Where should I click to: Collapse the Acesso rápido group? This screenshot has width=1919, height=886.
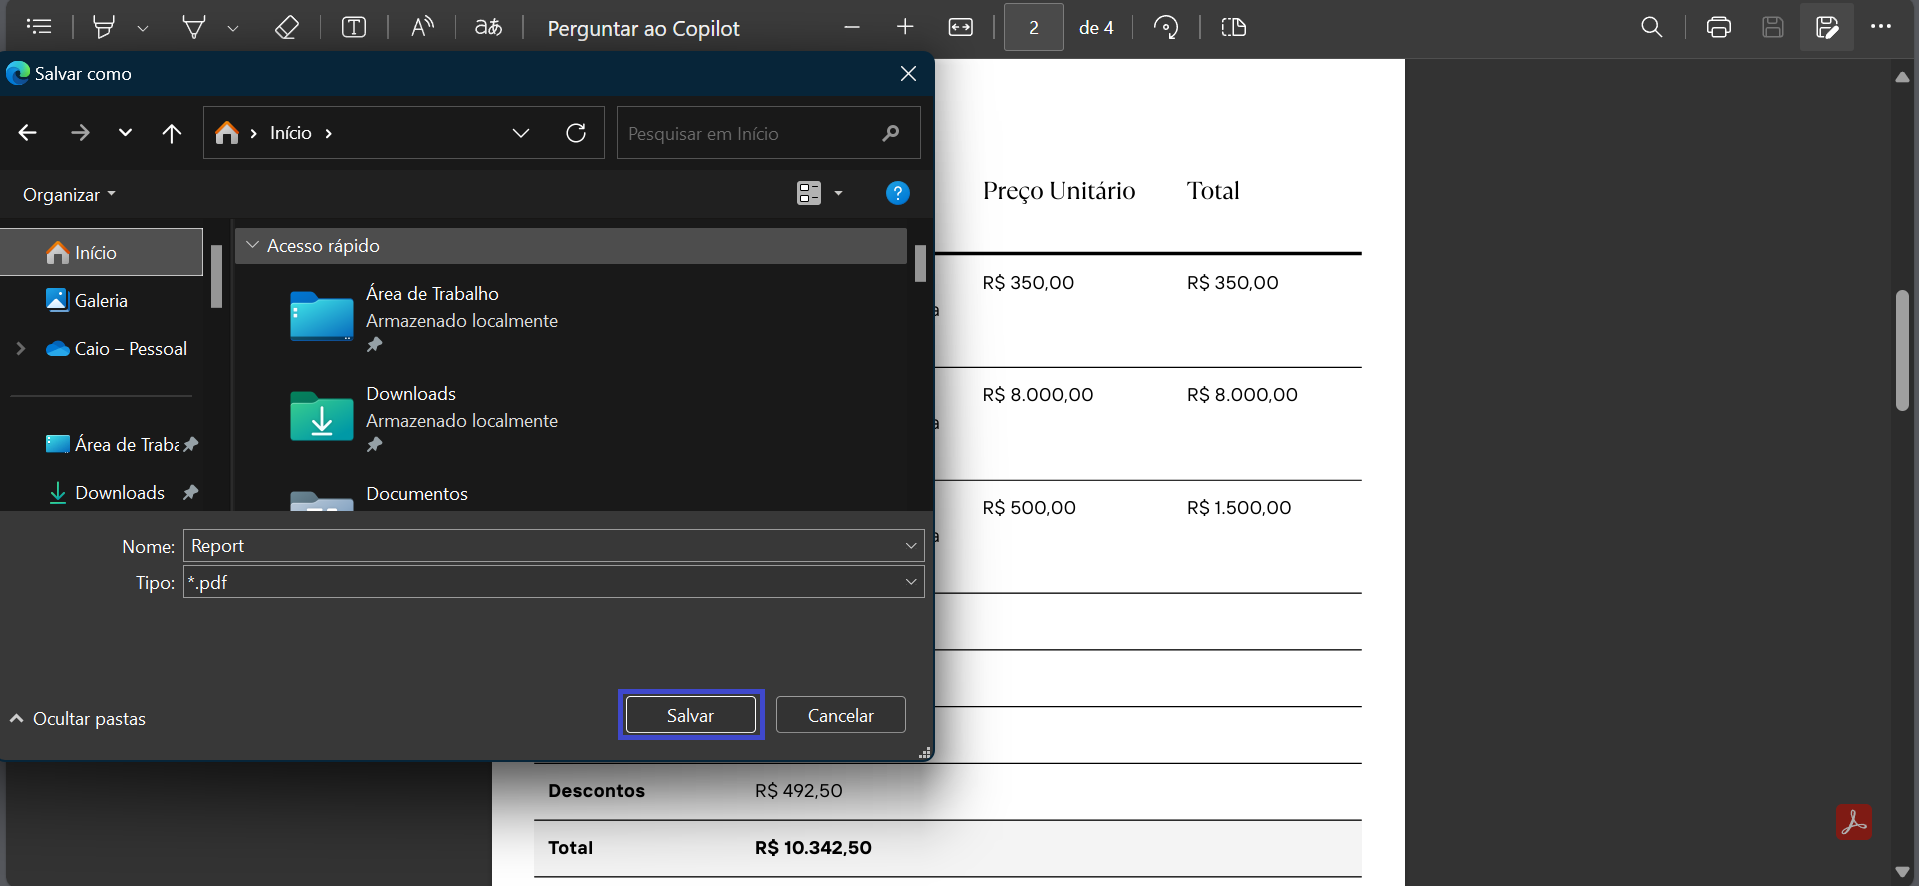(252, 245)
